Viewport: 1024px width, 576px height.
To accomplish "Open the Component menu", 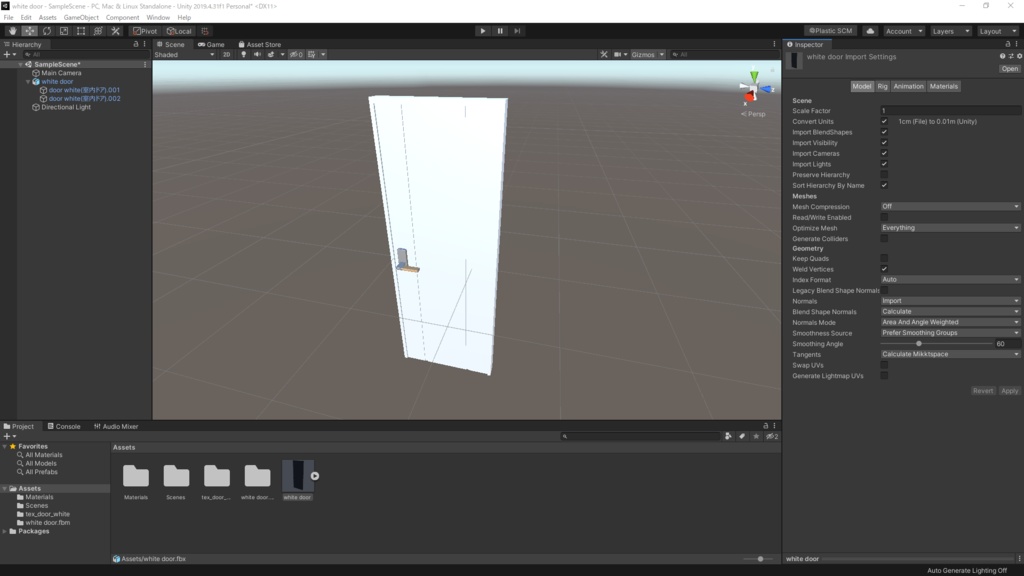I will click(122, 18).
